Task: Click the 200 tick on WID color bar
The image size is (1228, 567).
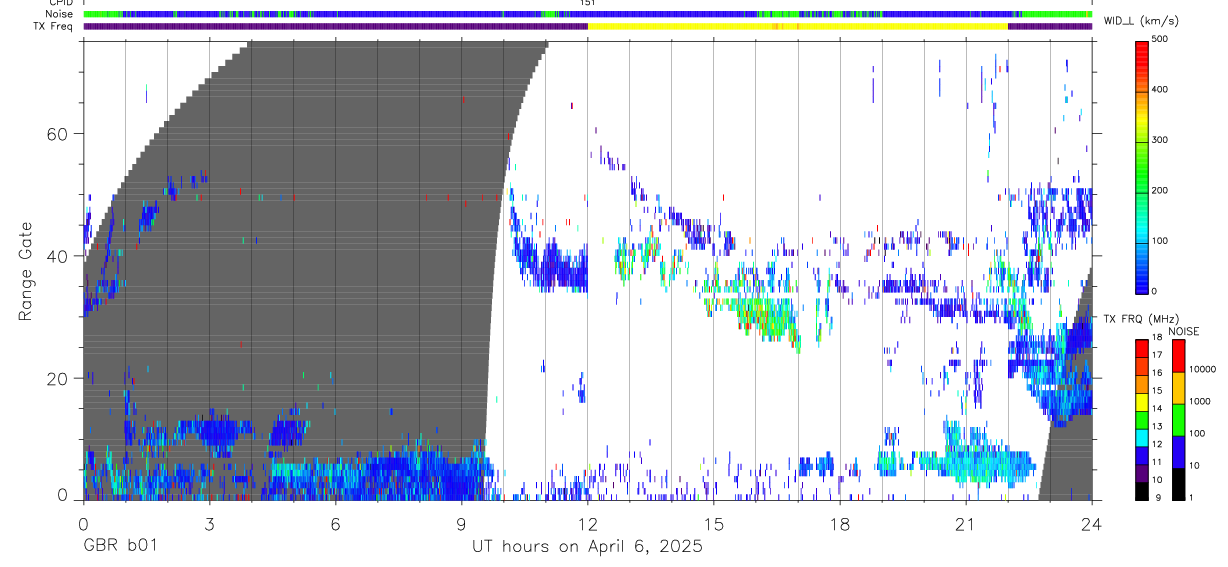Action: [x=1160, y=190]
